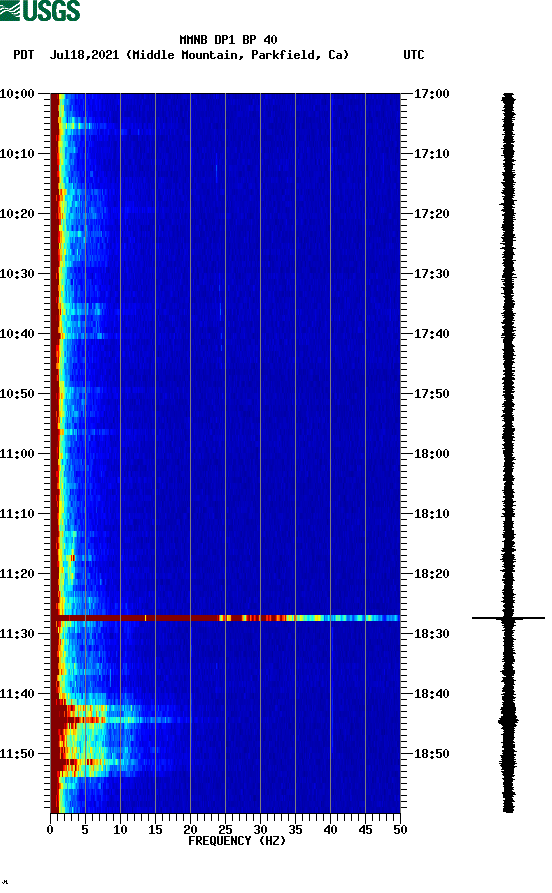
Task: Click the 17:30 UTC time label
Action: pos(431,273)
